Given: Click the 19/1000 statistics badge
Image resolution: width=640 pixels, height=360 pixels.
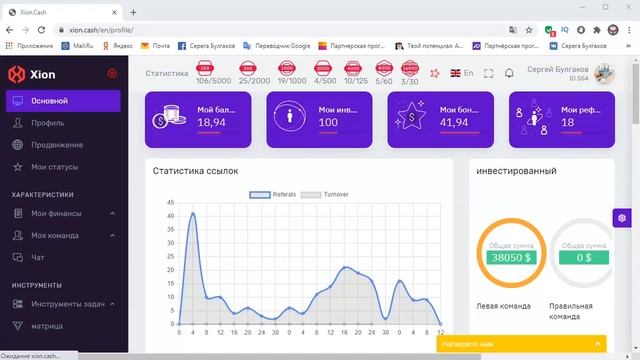Looking at the screenshot, I should pyautogui.click(x=291, y=73).
